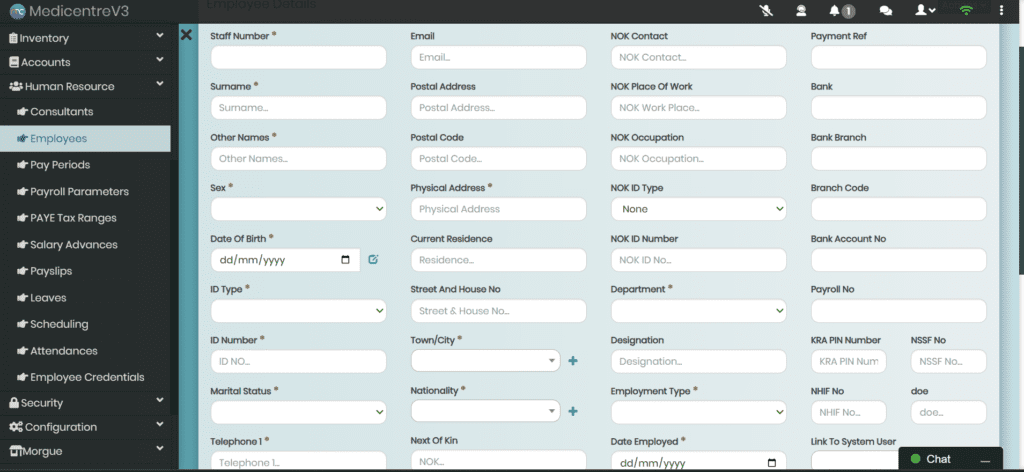Focus the Postal Code field

(x=498, y=159)
